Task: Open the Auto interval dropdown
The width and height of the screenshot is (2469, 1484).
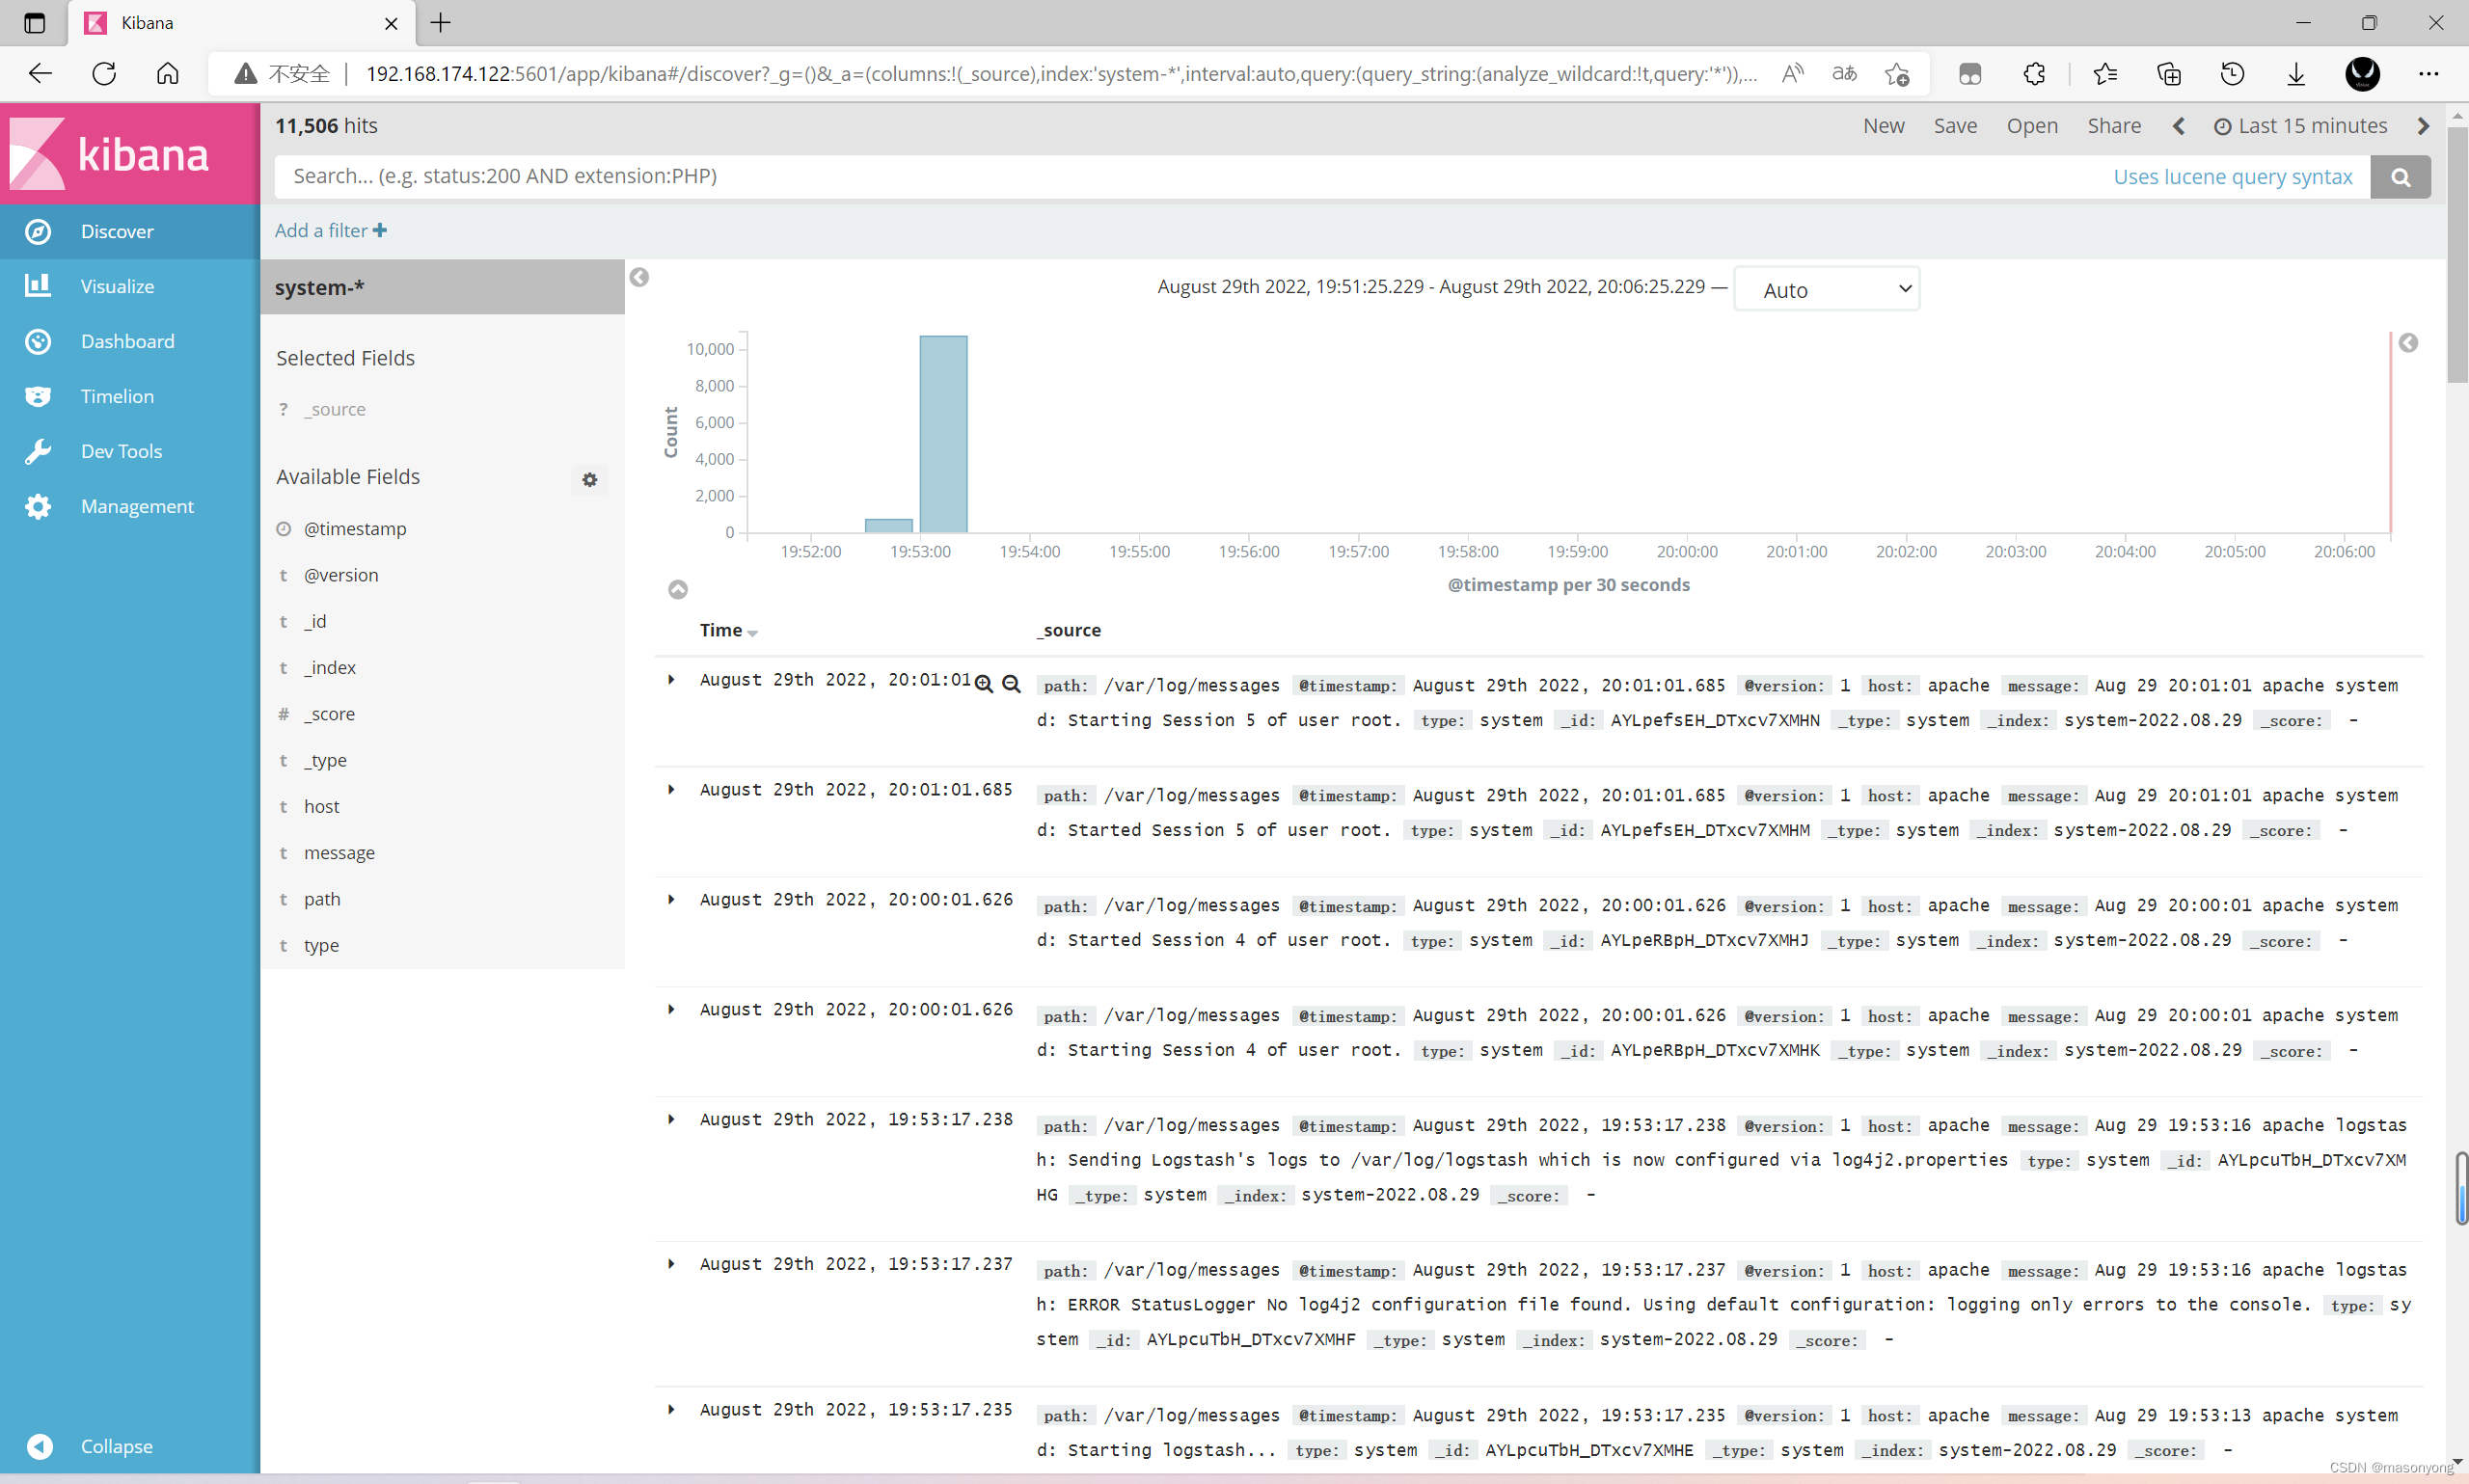Action: click(1826, 290)
